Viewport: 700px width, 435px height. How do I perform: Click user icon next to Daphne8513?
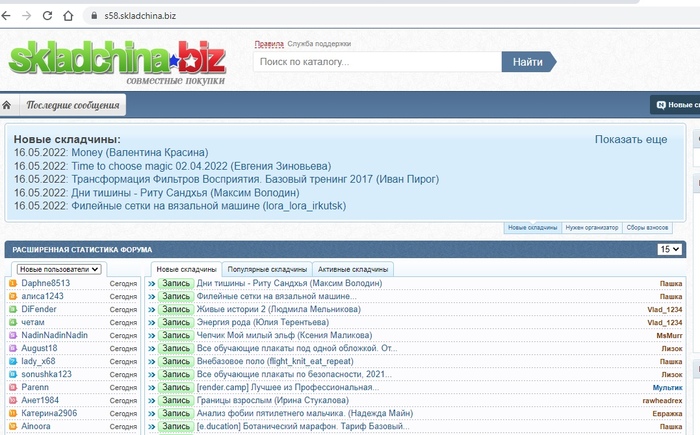click(13, 284)
